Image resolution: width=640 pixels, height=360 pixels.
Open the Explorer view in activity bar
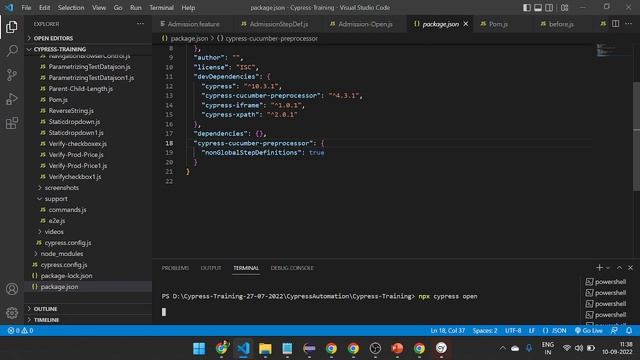tap(12, 27)
